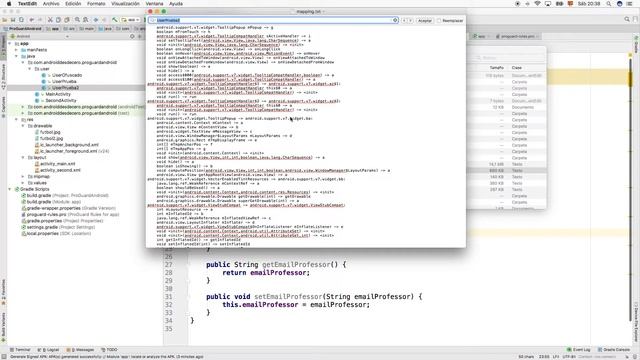Click the Undo arrow in Android Studio toolbar
640x360 pixels.
coord(31,20)
